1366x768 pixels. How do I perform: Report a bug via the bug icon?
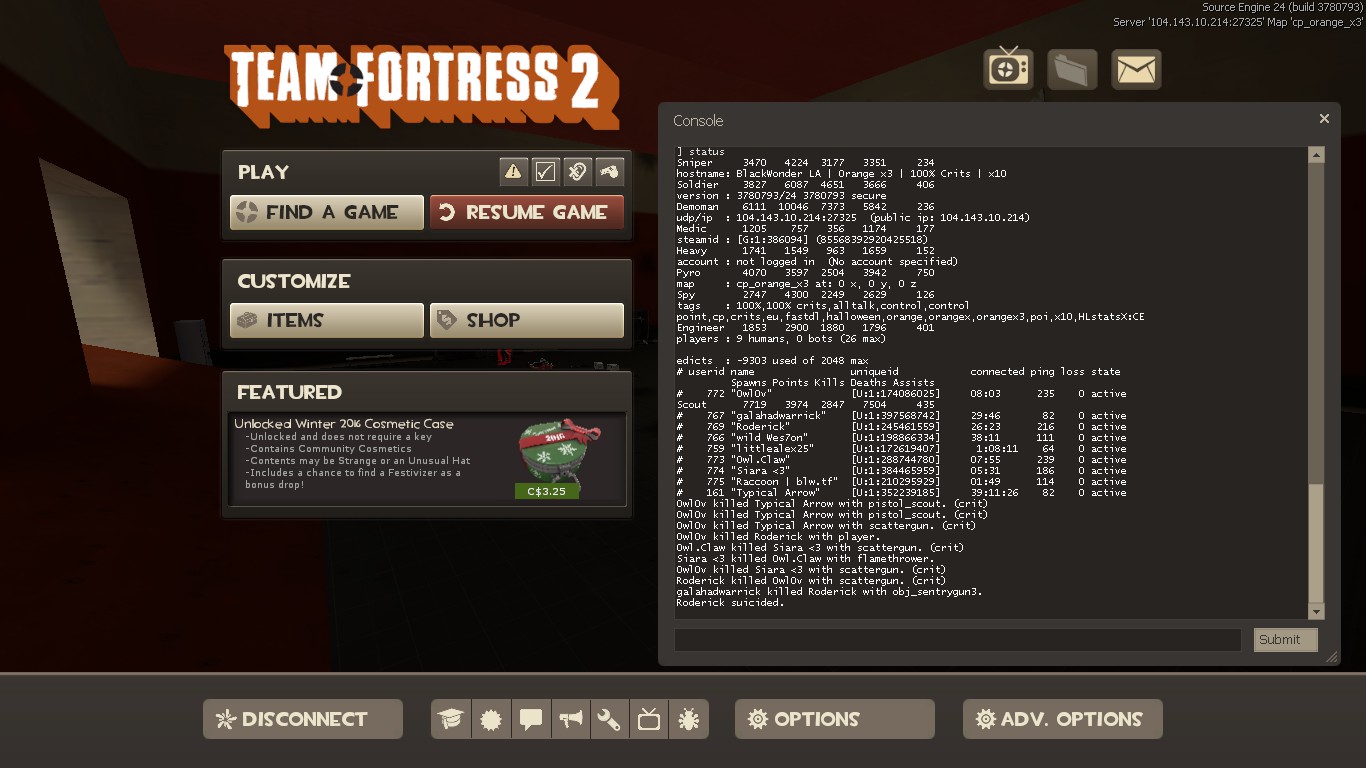pos(689,719)
